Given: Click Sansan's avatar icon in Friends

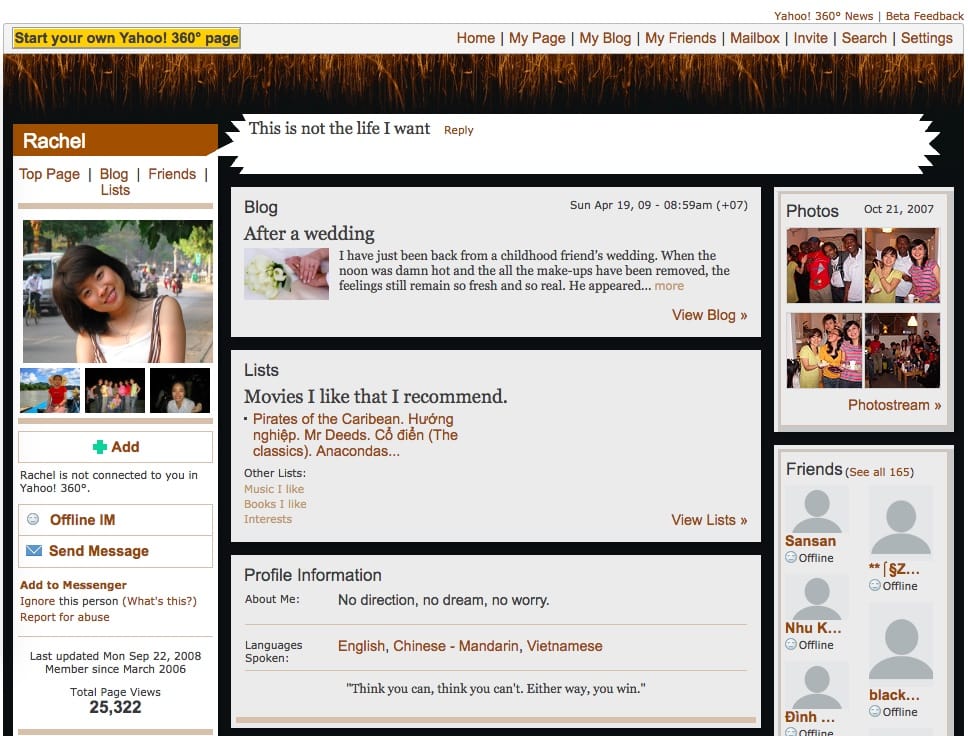Looking at the screenshot, I should coord(816,510).
